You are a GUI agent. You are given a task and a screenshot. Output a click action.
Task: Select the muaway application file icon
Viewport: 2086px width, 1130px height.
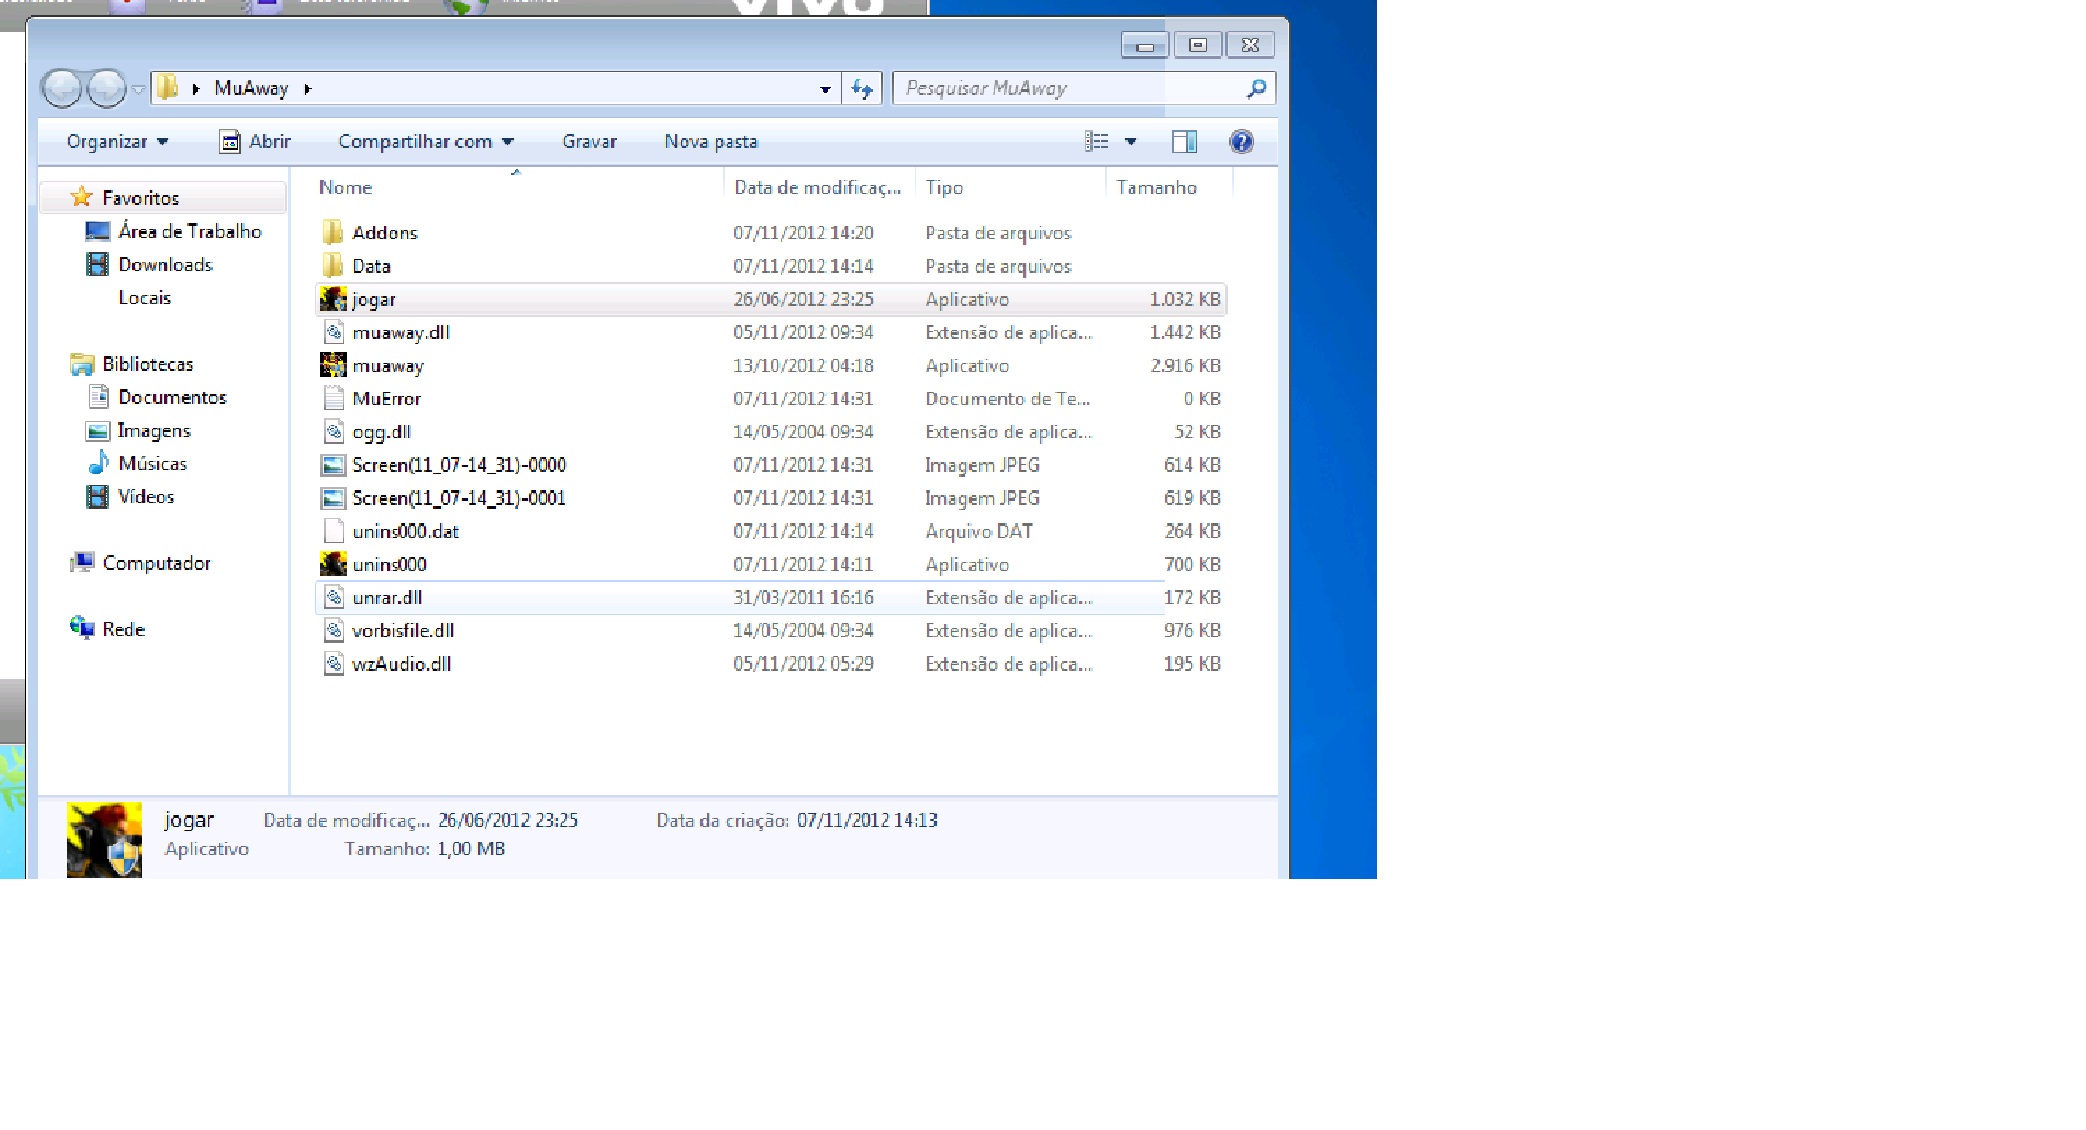click(x=333, y=366)
